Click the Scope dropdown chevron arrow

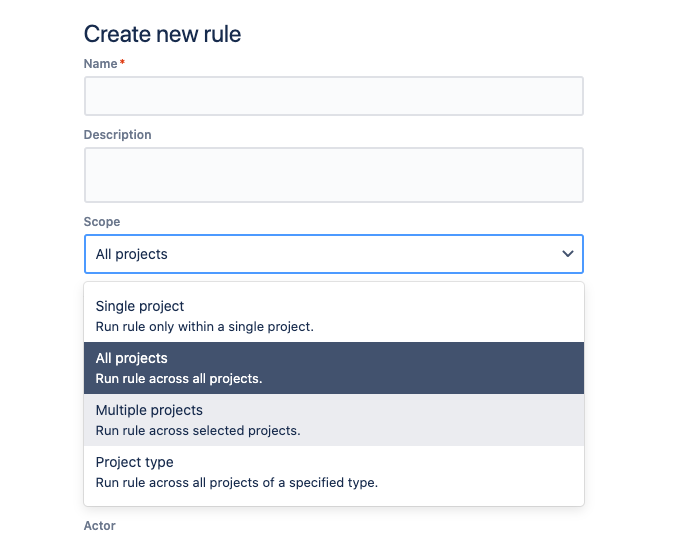pos(567,254)
